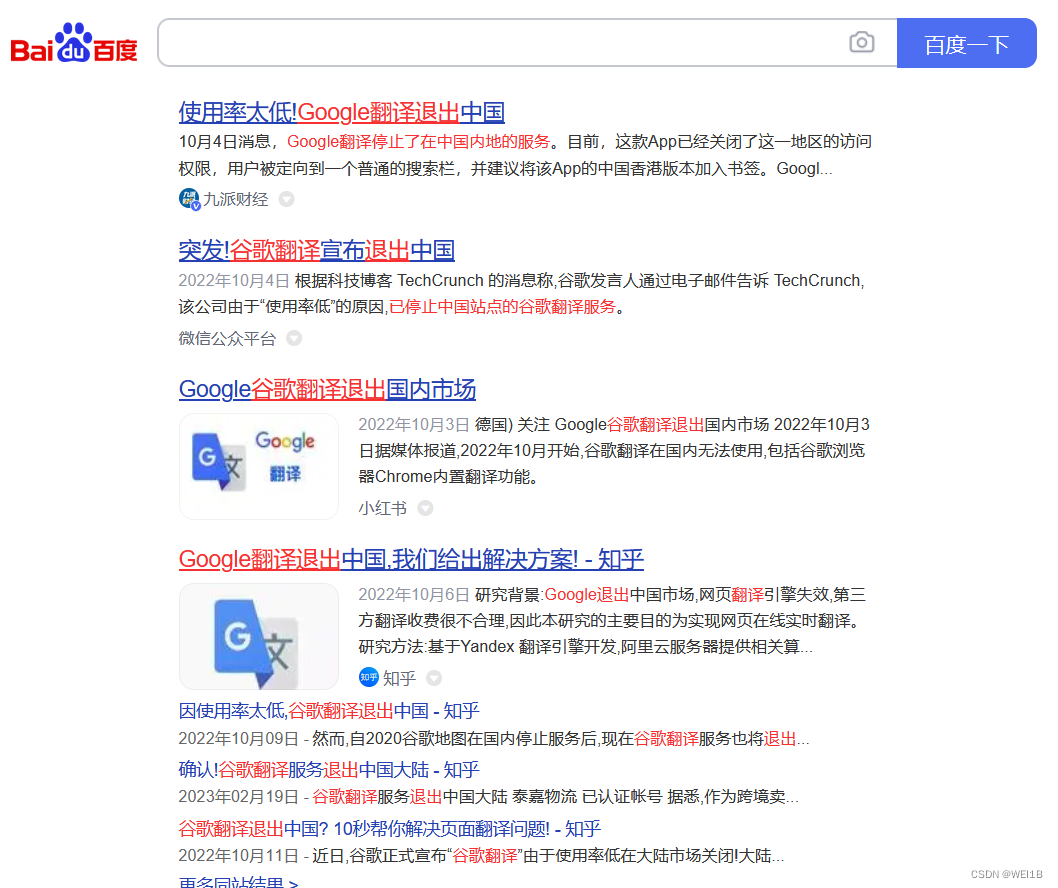Click snippet text Google翻译停止了在中国内地的服务
The height and width of the screenshot is (888, 1058).
[x=418, y=142]
